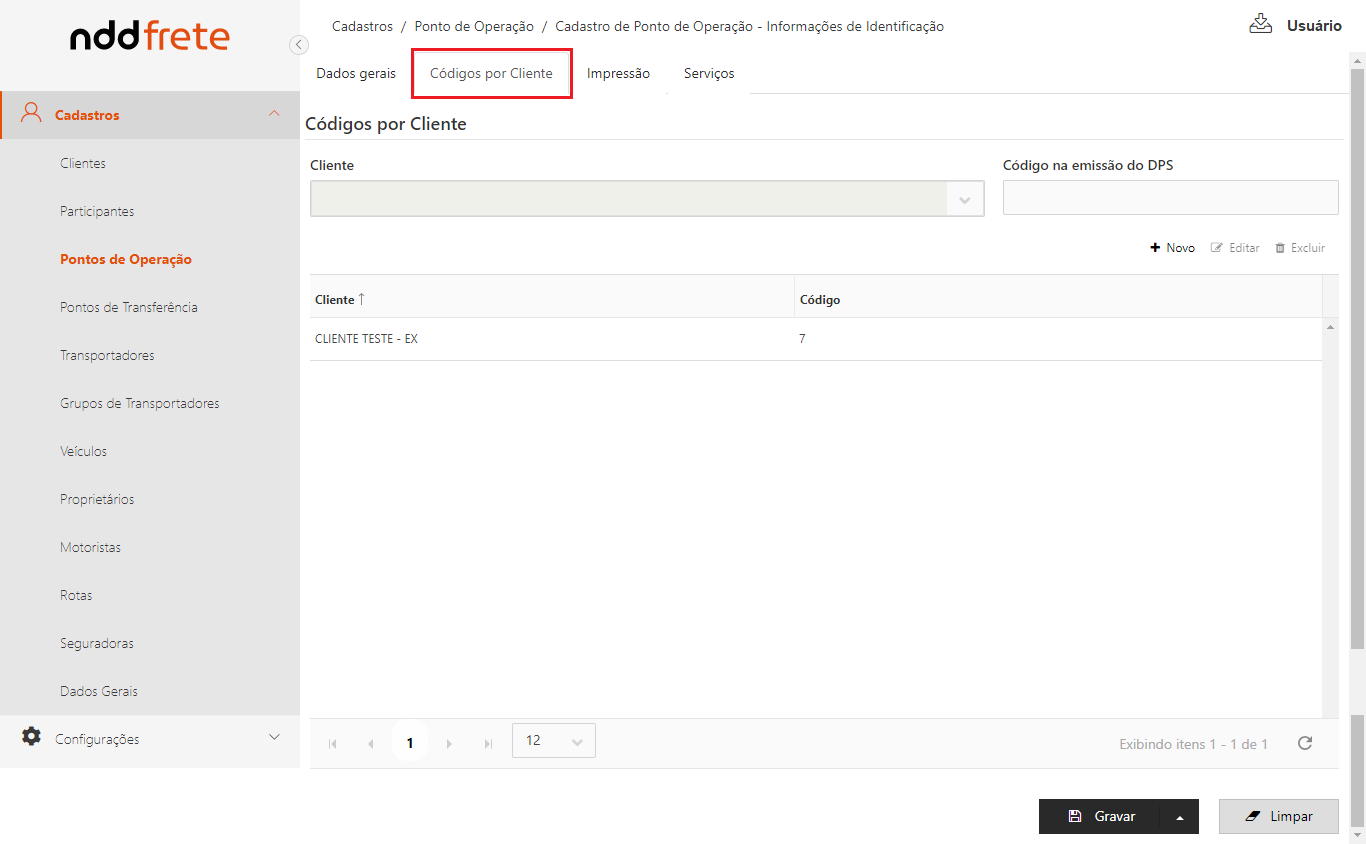Click the download inbox icon near Usuário
Screen dimensions: 1366x844
tap(1260, 24)
